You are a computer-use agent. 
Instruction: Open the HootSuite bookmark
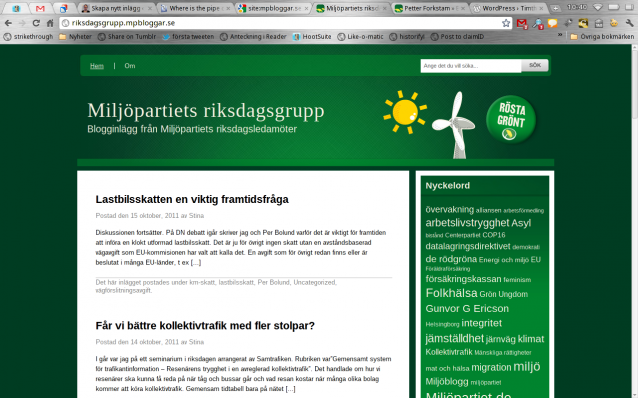click(312, 37)
